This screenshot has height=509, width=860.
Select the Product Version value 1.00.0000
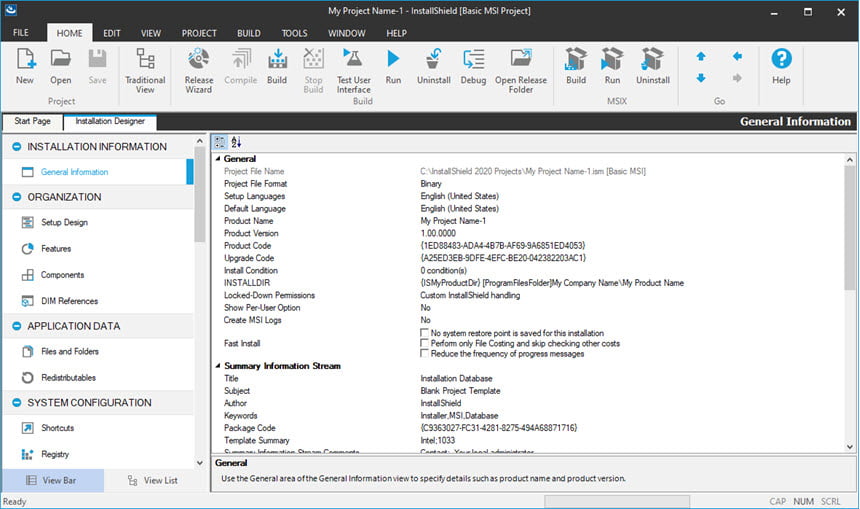(x=438, y=234)
